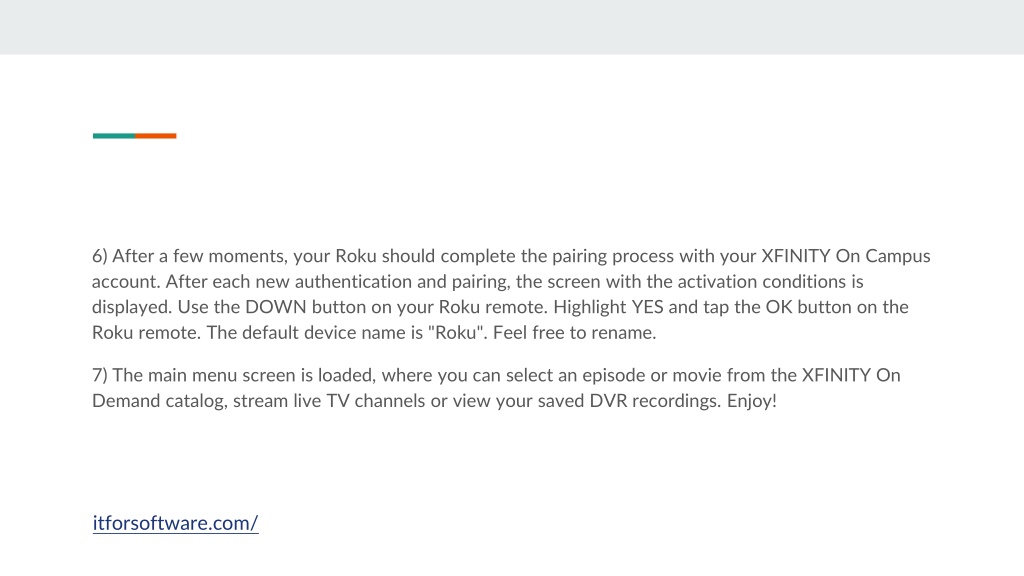Click the step number "7)"

coord(99,376)
